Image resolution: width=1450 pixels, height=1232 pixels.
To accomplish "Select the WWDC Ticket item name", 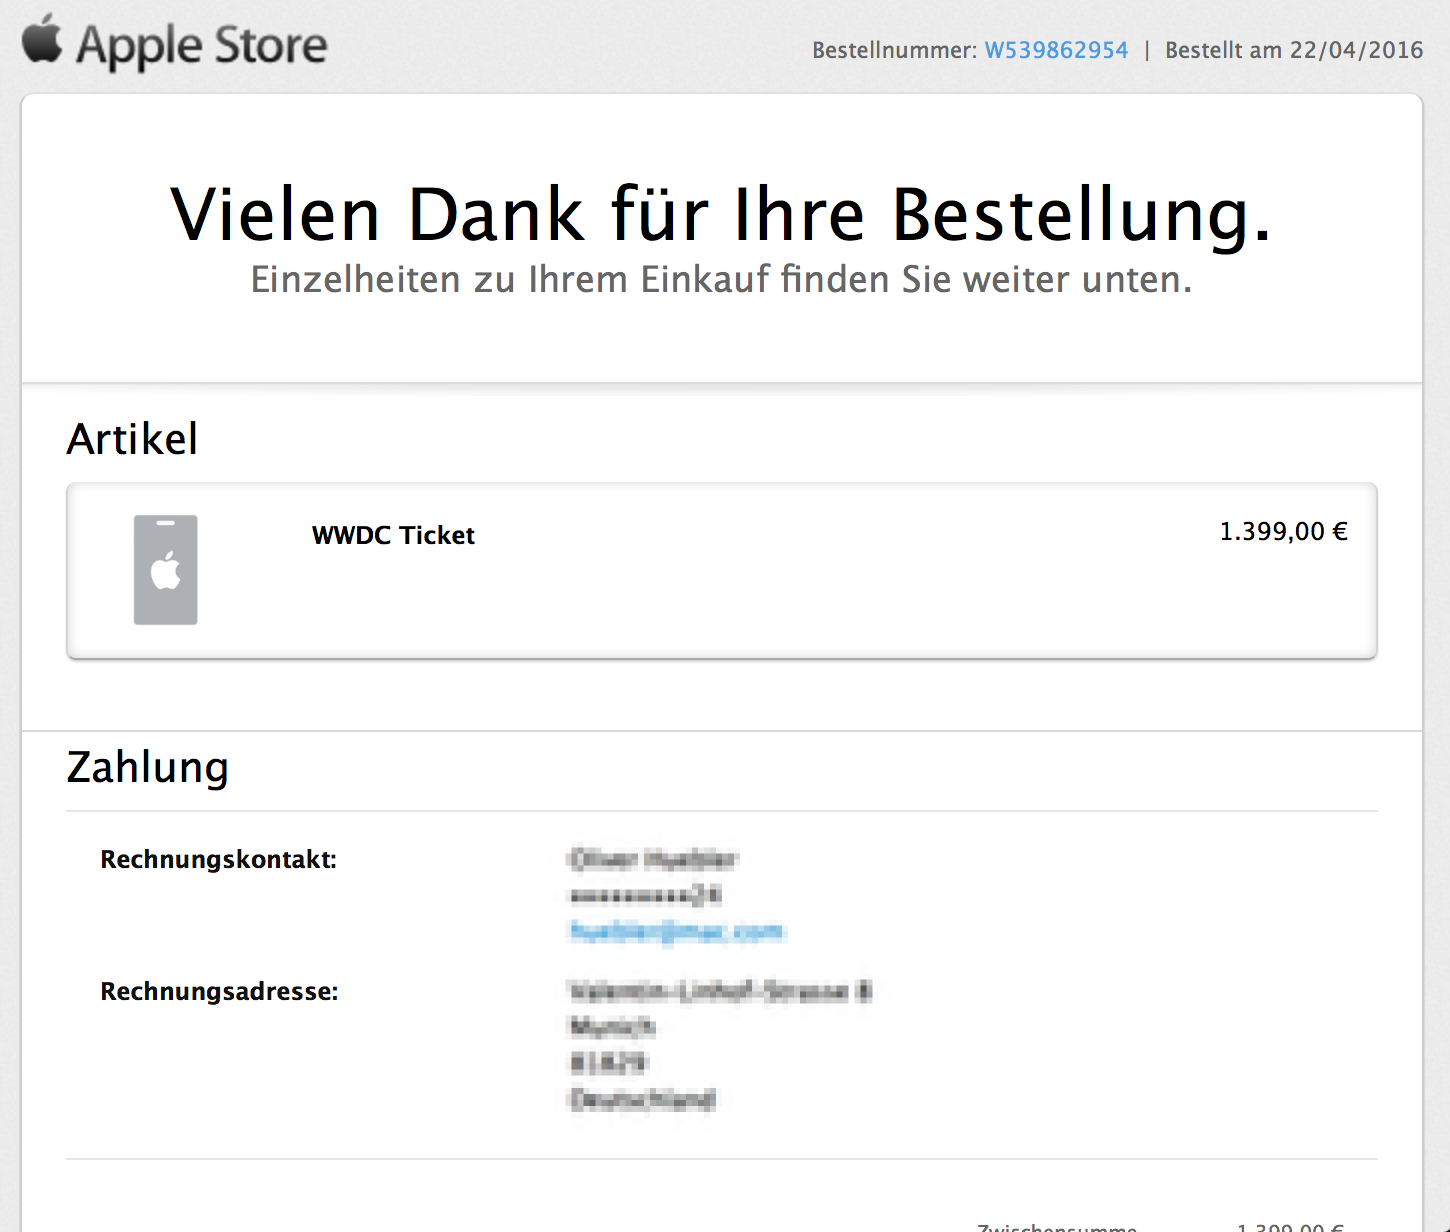I will point(393,535).
